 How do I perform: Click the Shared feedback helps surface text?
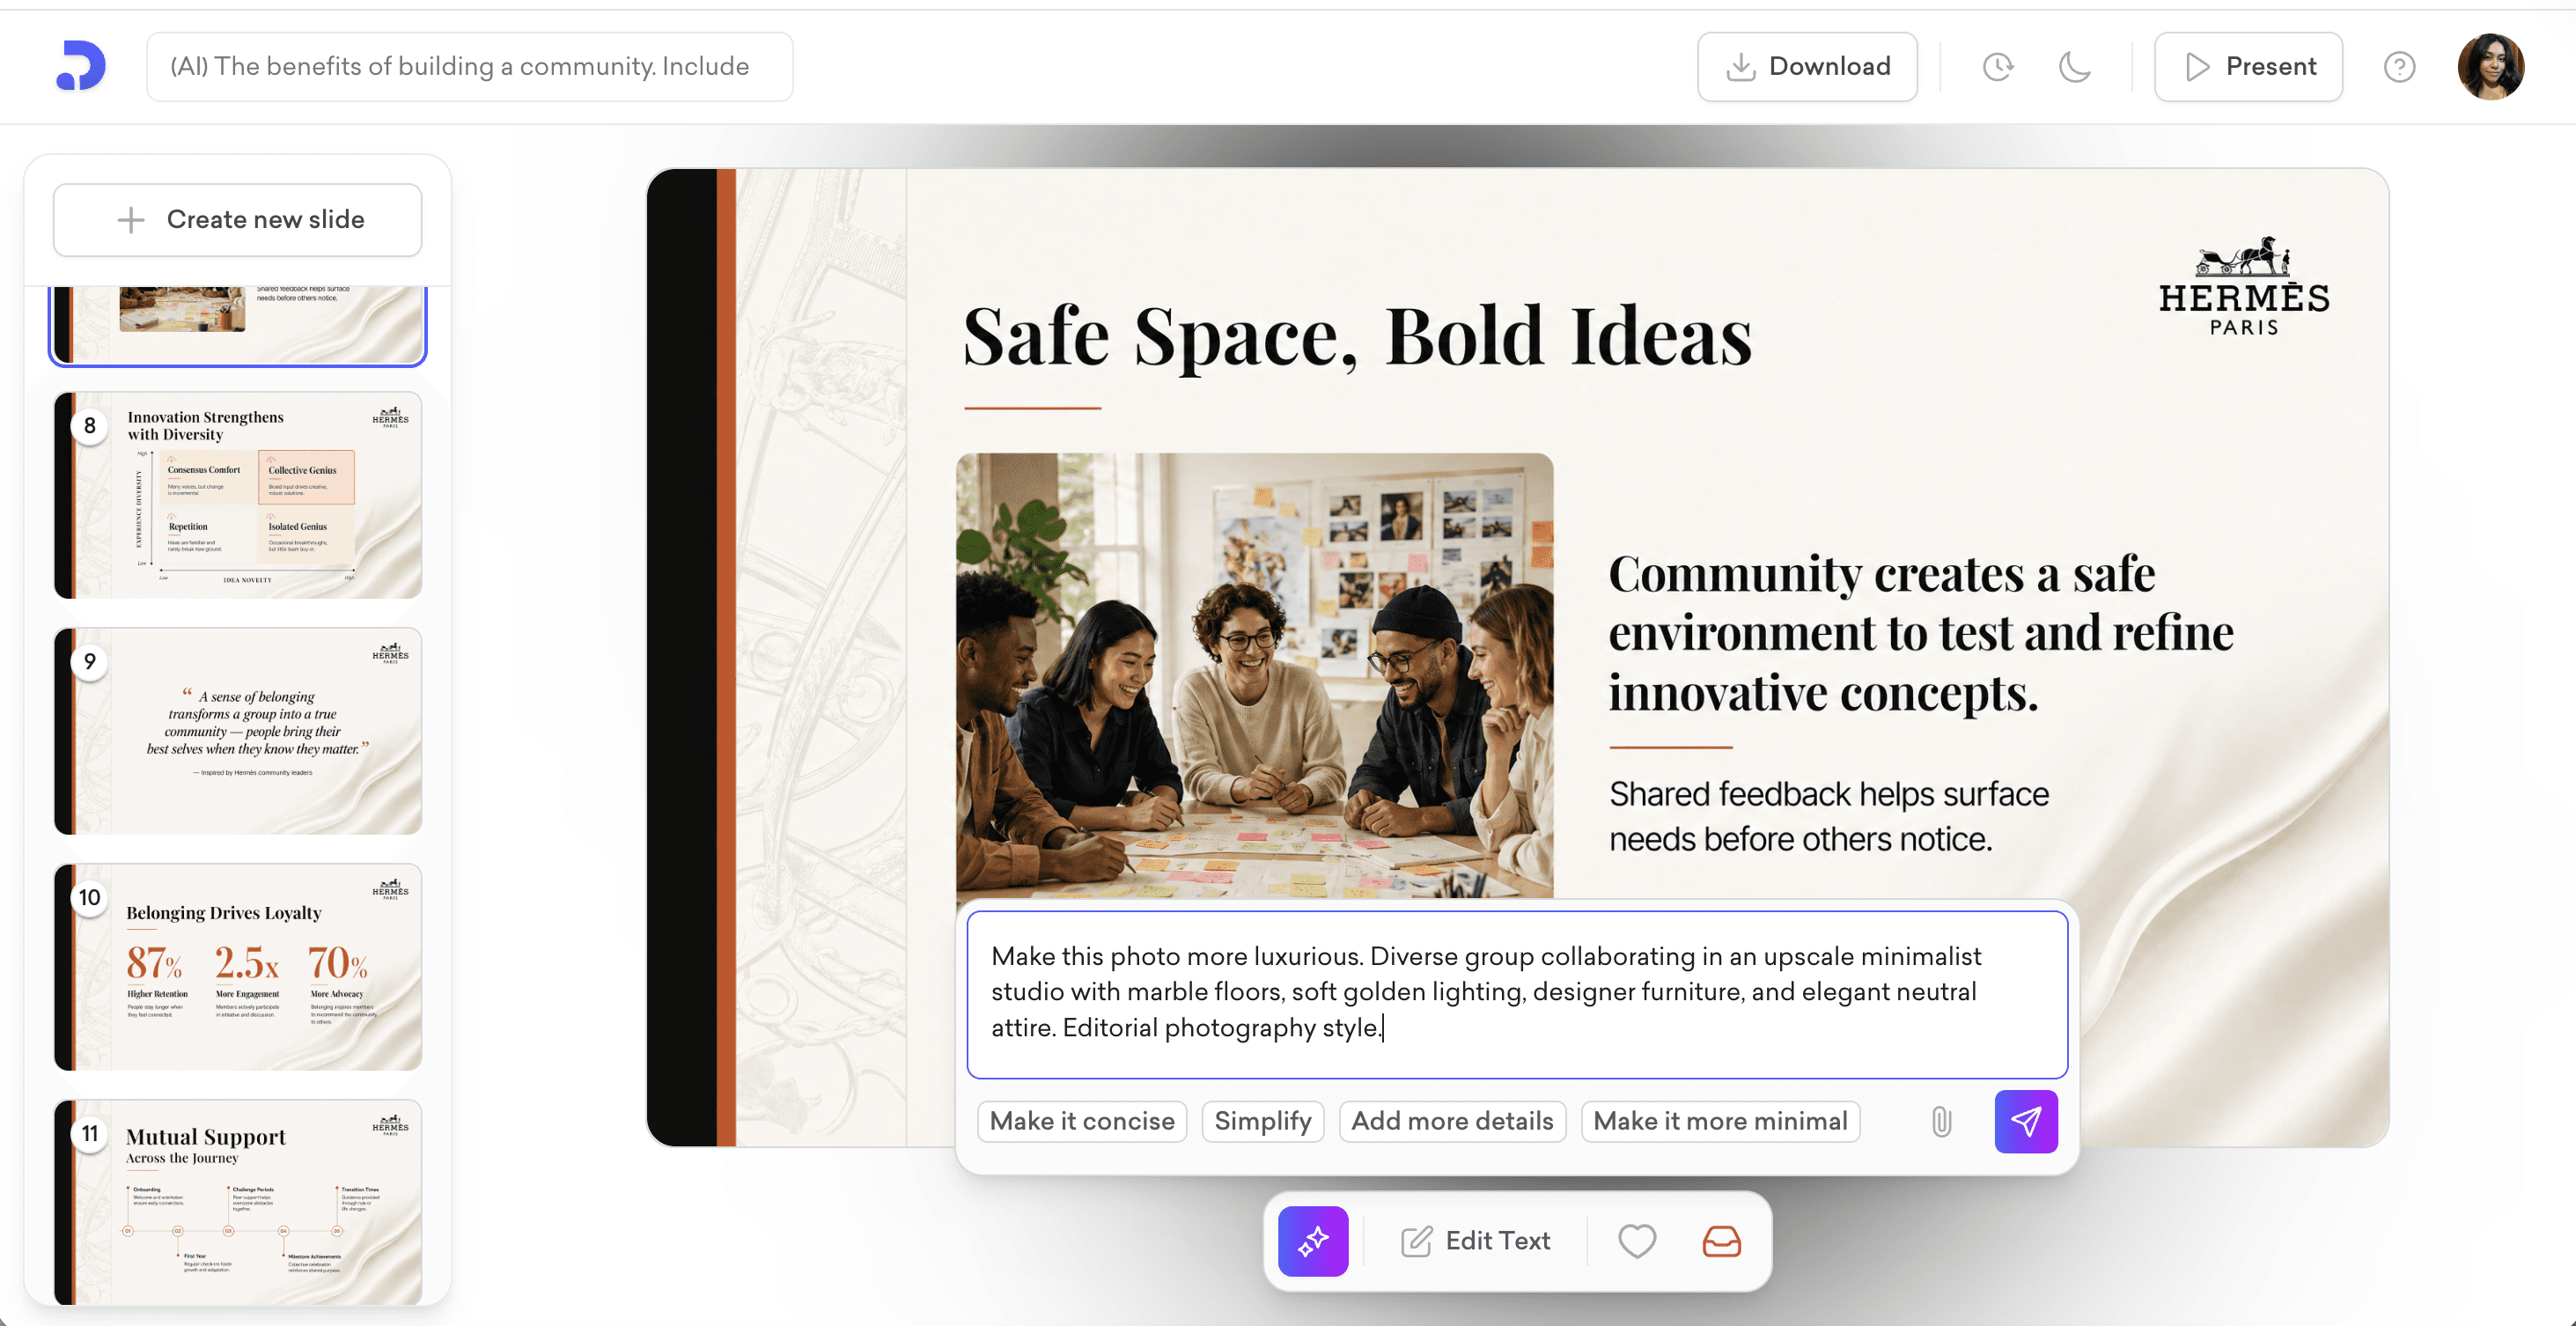(1829, 816)
